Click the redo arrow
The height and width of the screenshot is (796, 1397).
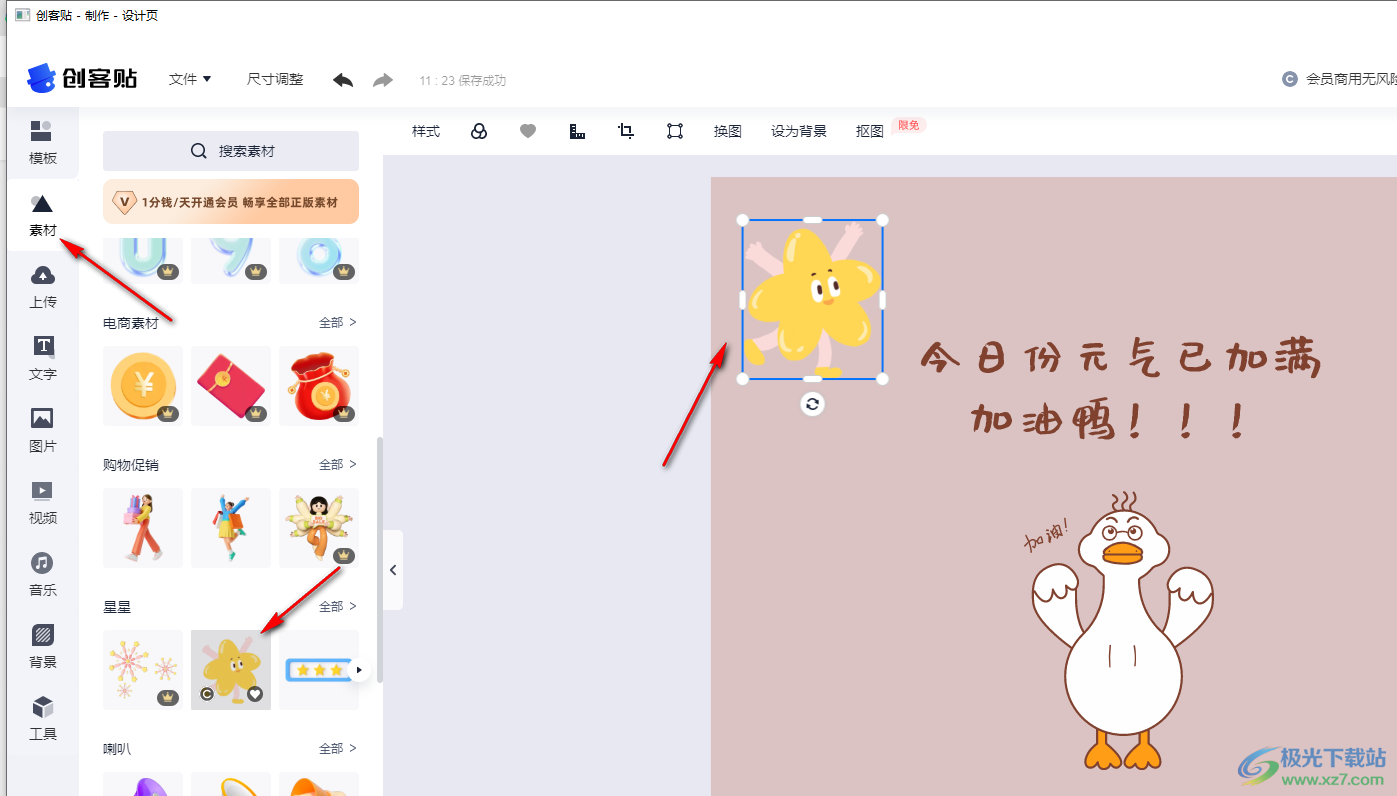[383, 80]
